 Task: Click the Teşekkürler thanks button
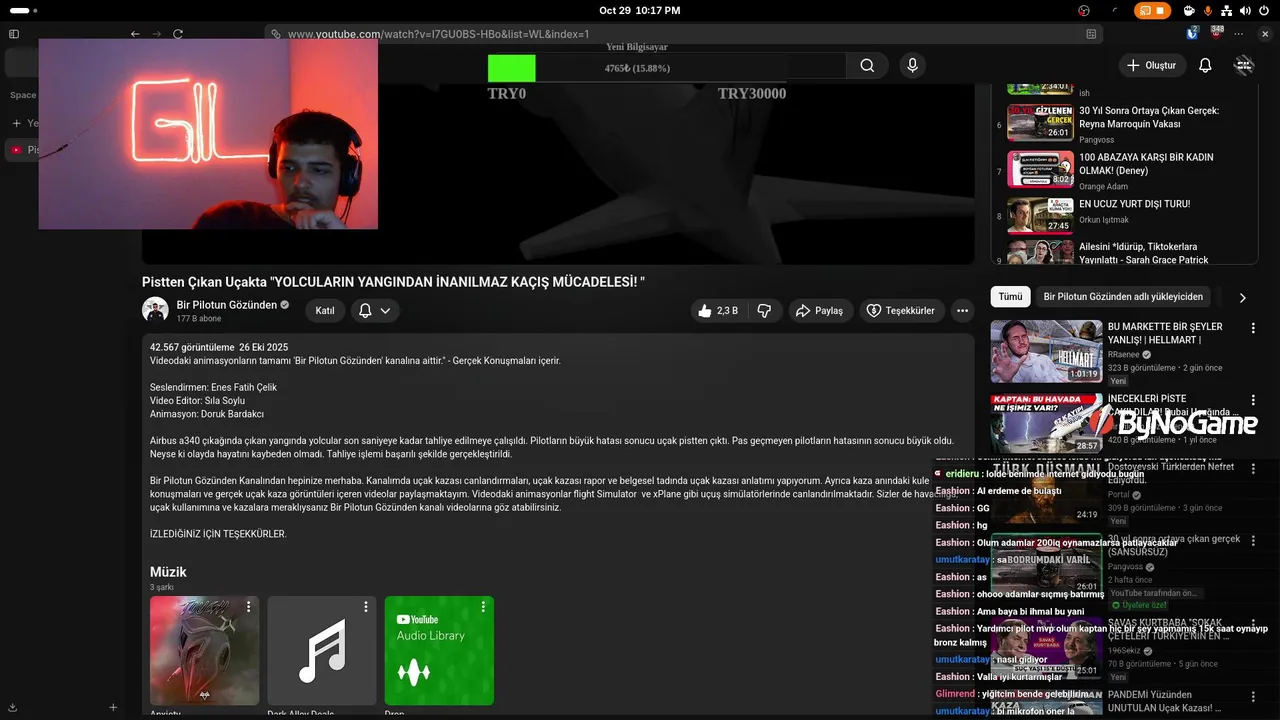tap(900, 311)
